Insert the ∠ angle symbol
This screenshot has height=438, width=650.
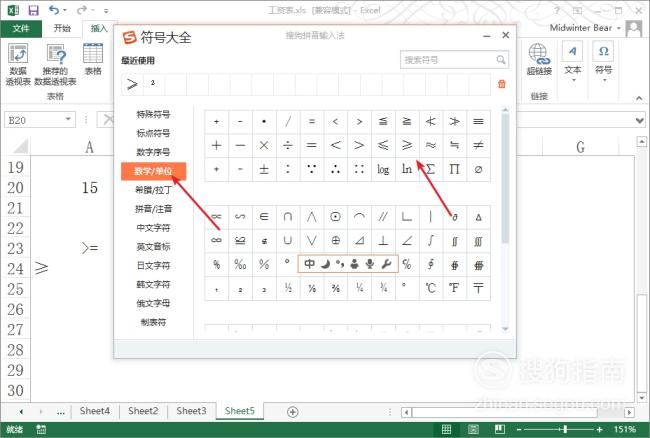pos(407,240)
